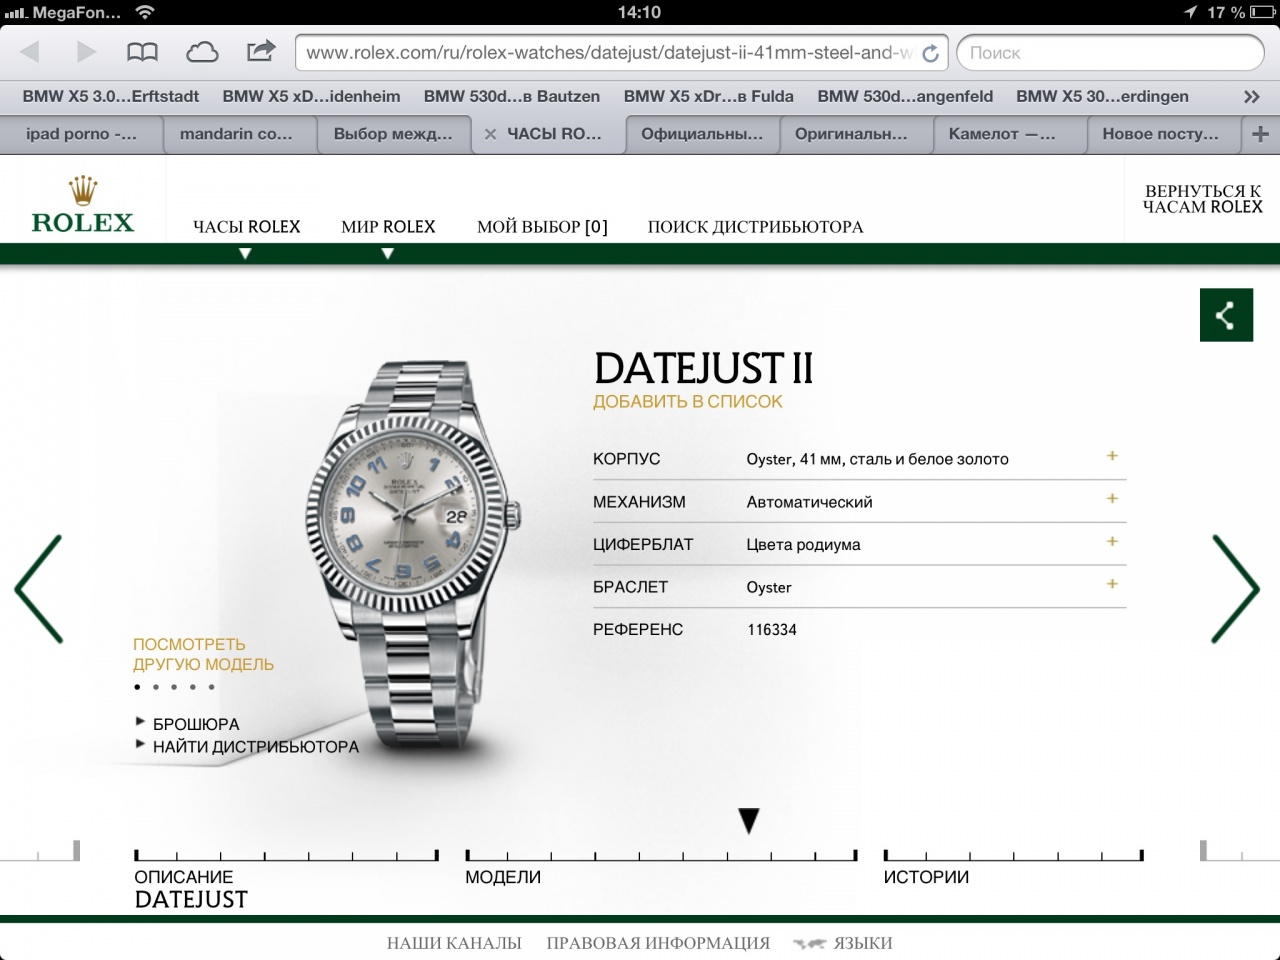Open Safari bookmarks book icon
Screen dimensions: 1280x960
(142, 52)
